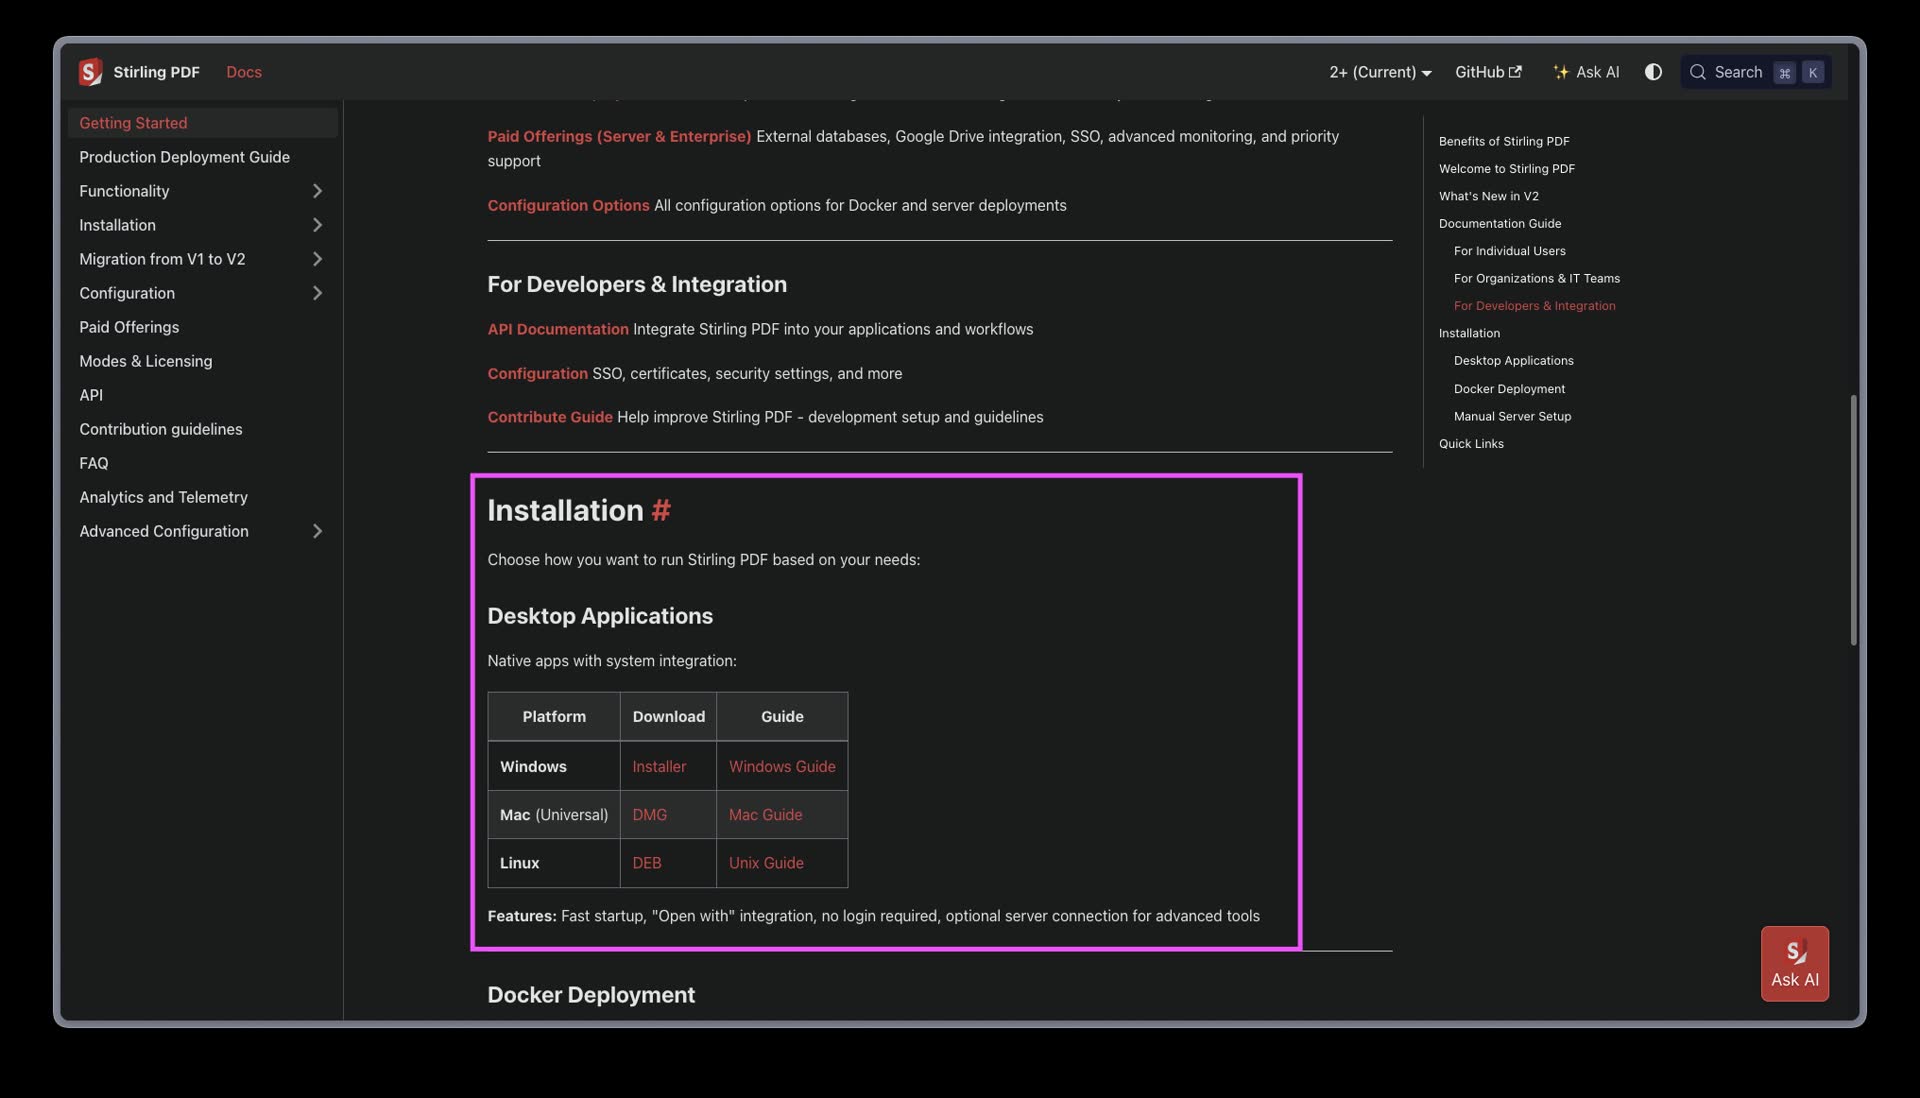This screenshot has width=1920, height=1098.
Task: Click the Platform table header
Action: coord(554,717)
